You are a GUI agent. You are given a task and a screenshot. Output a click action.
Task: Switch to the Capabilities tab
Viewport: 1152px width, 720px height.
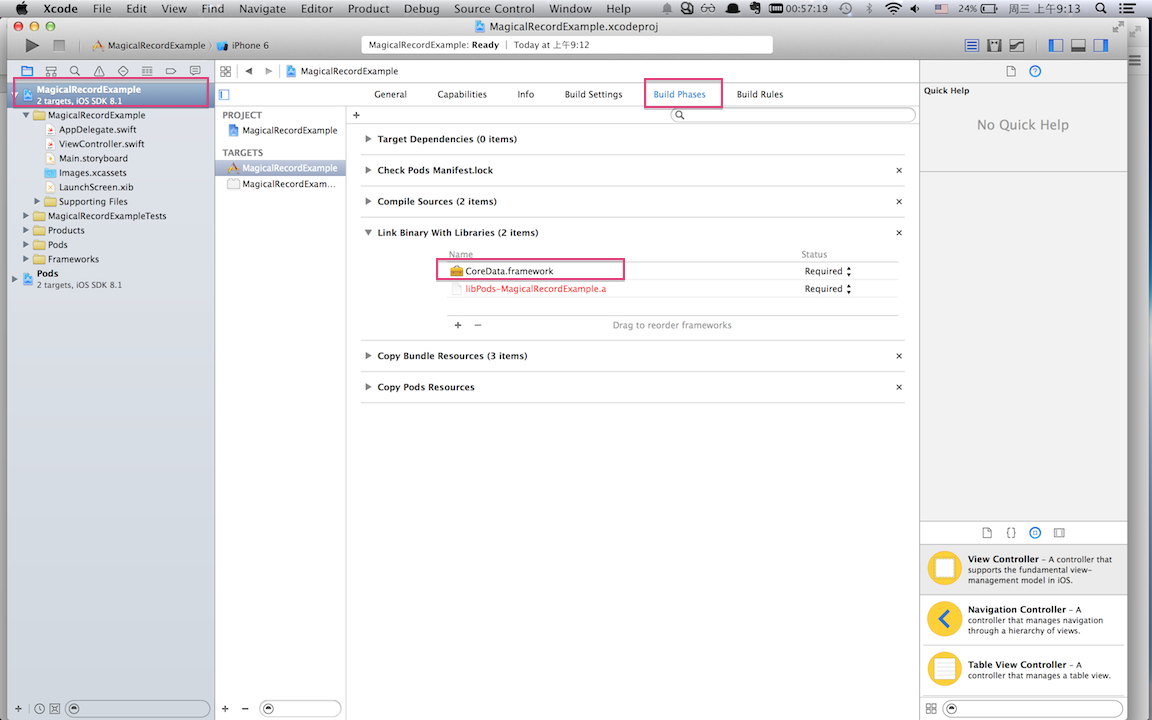click(461, 95)
